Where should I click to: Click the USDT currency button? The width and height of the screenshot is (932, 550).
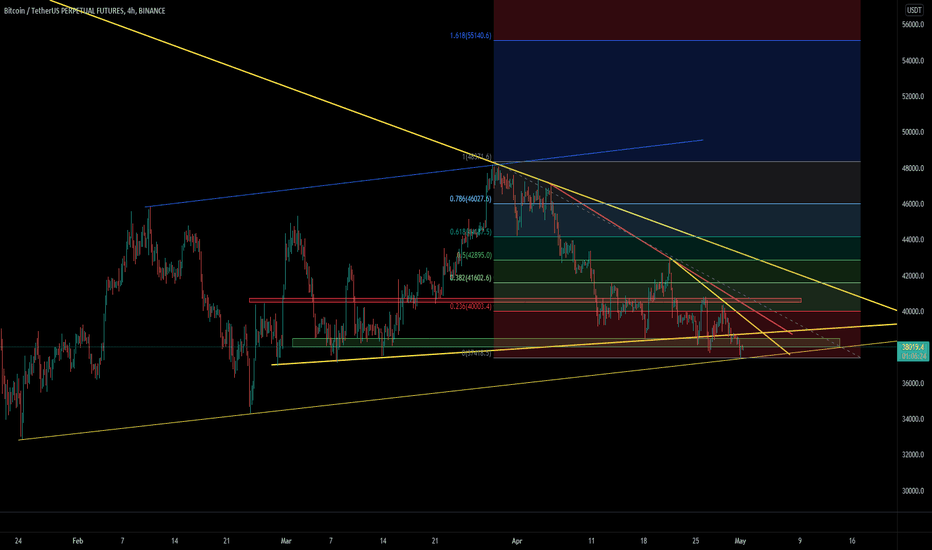click(914, 10)
